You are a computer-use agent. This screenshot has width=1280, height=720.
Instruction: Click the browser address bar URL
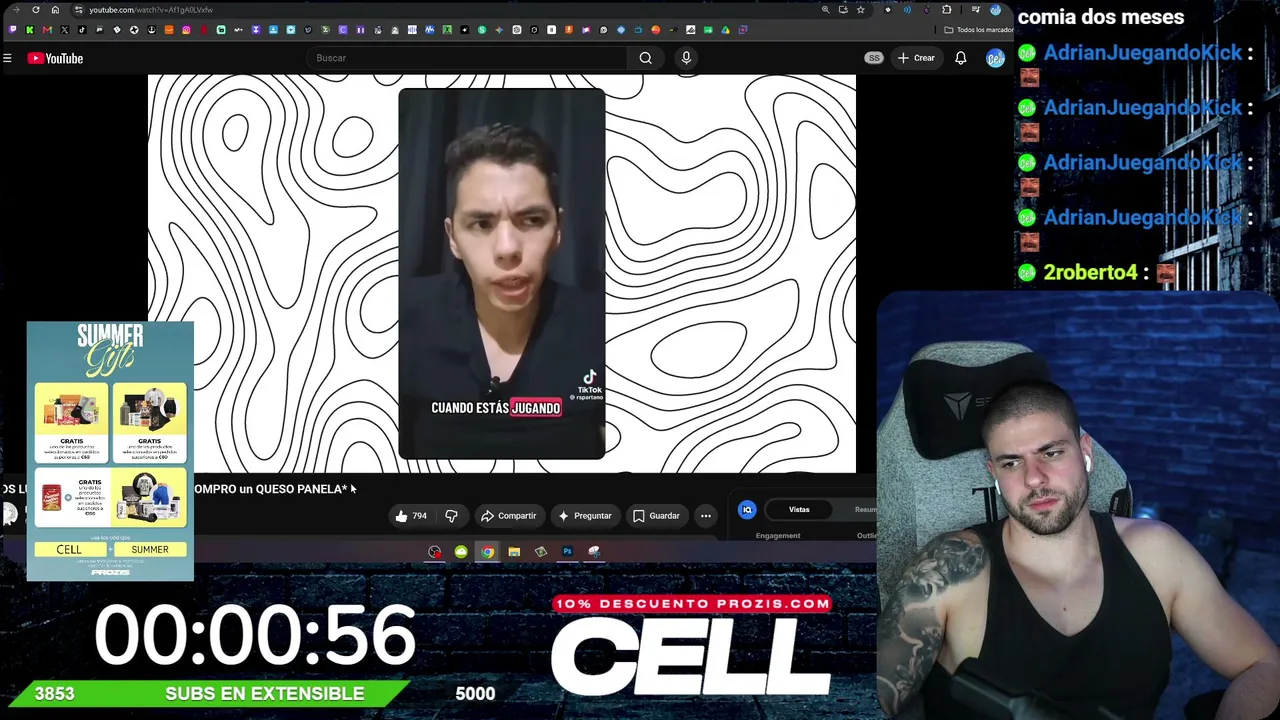[x=150, y=10]
